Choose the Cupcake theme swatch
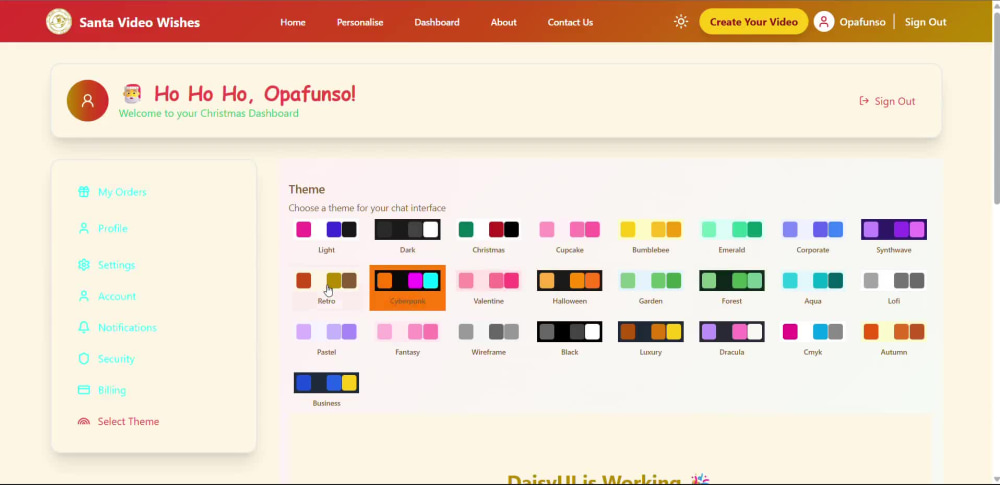The width and height of the screenshot is (1000, 485). 570,230
